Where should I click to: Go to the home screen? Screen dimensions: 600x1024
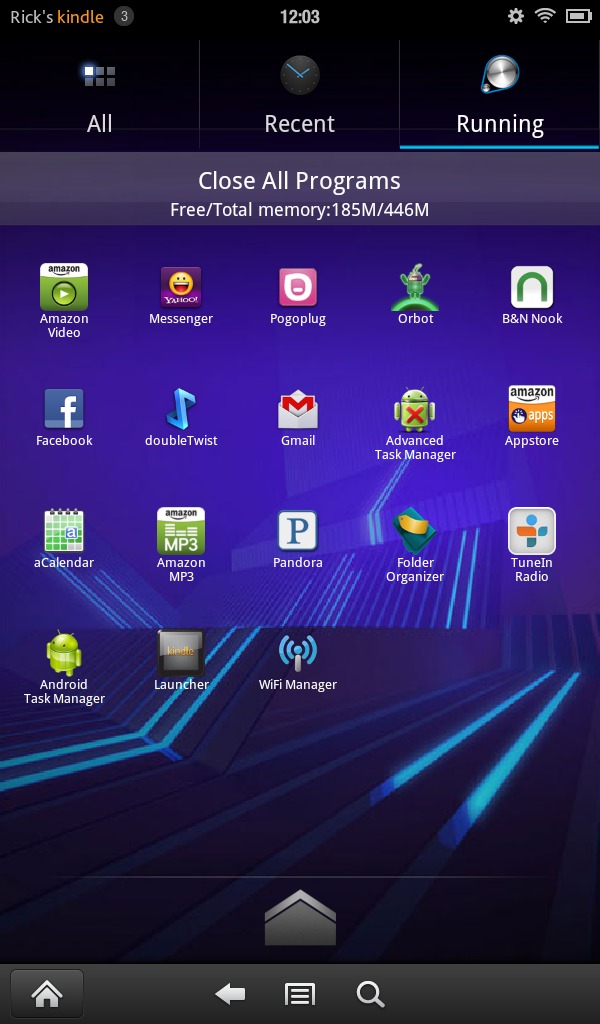coord(47,994)
